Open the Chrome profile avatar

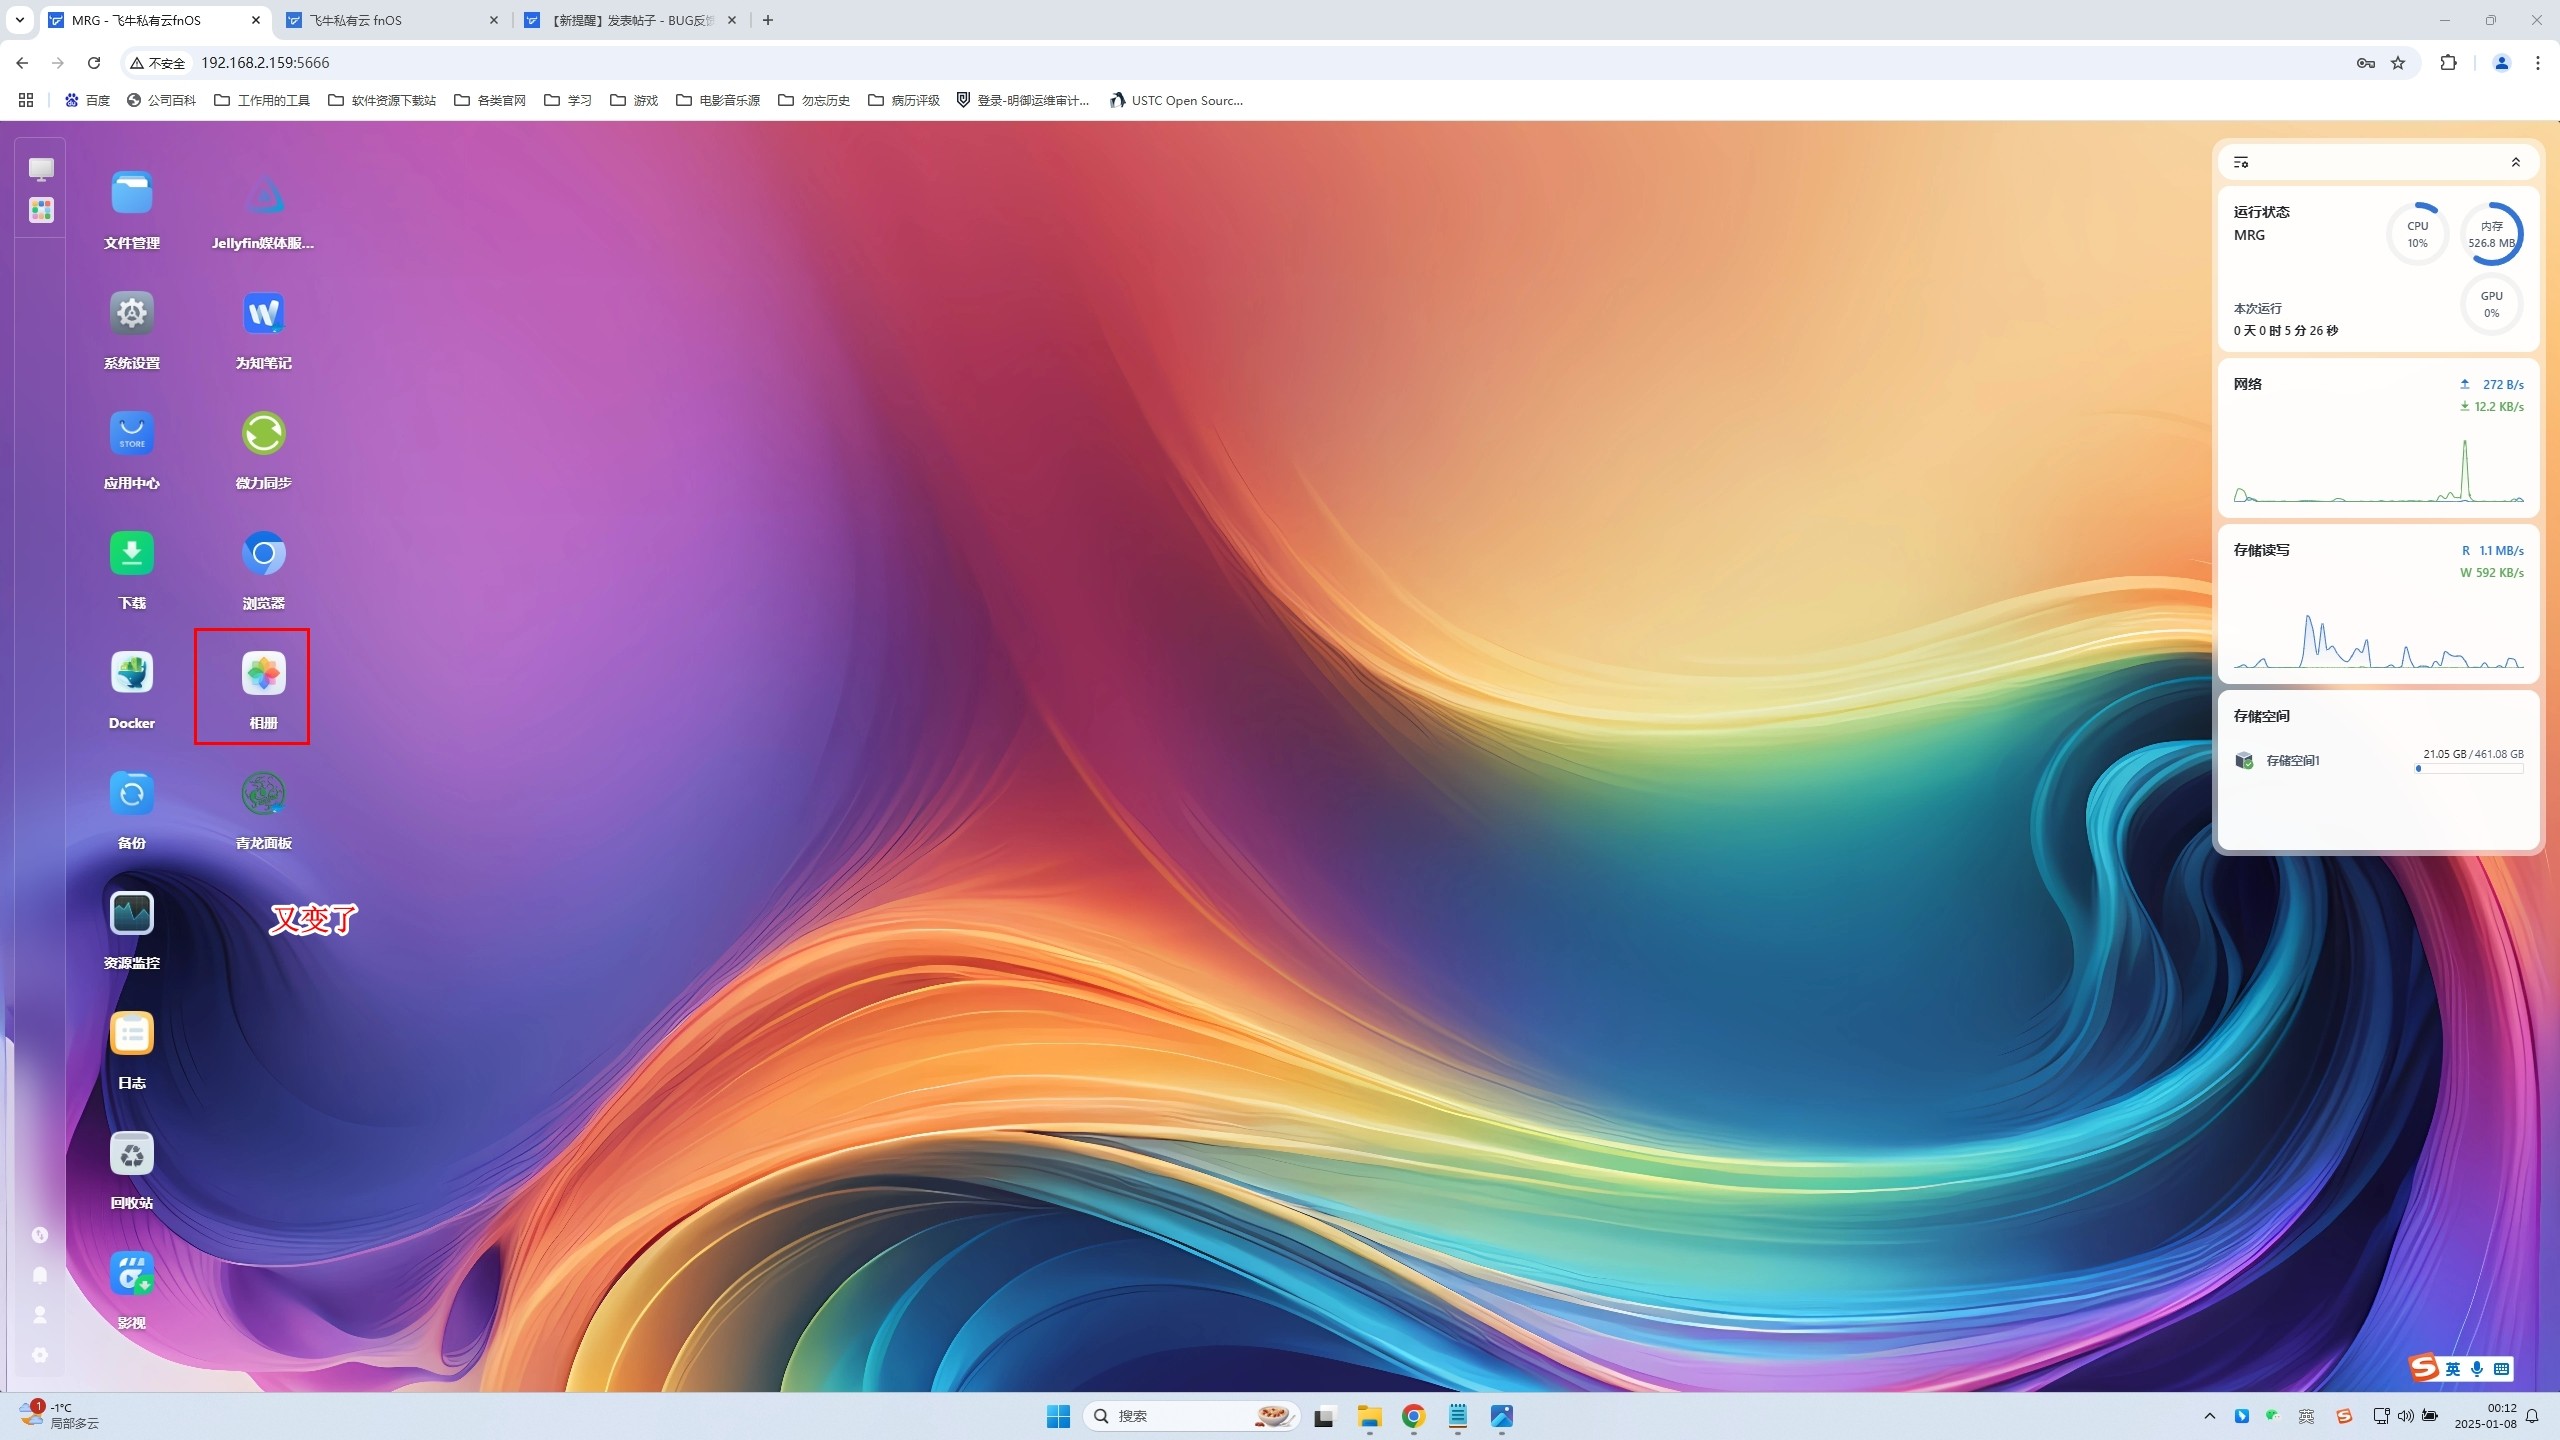2501,63
